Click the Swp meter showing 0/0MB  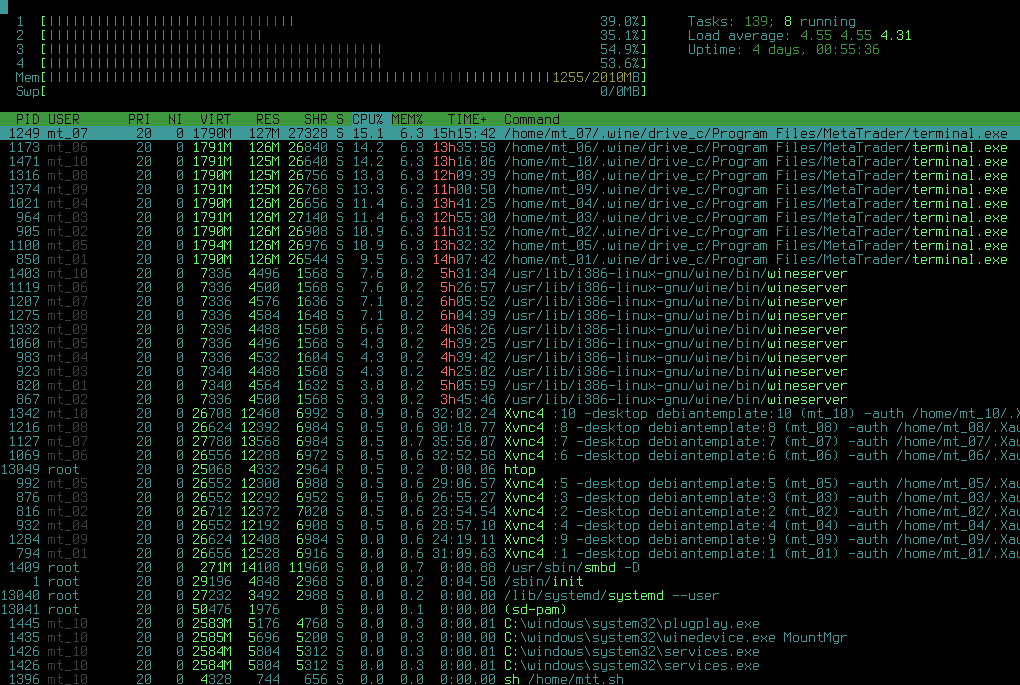point(331,91)
